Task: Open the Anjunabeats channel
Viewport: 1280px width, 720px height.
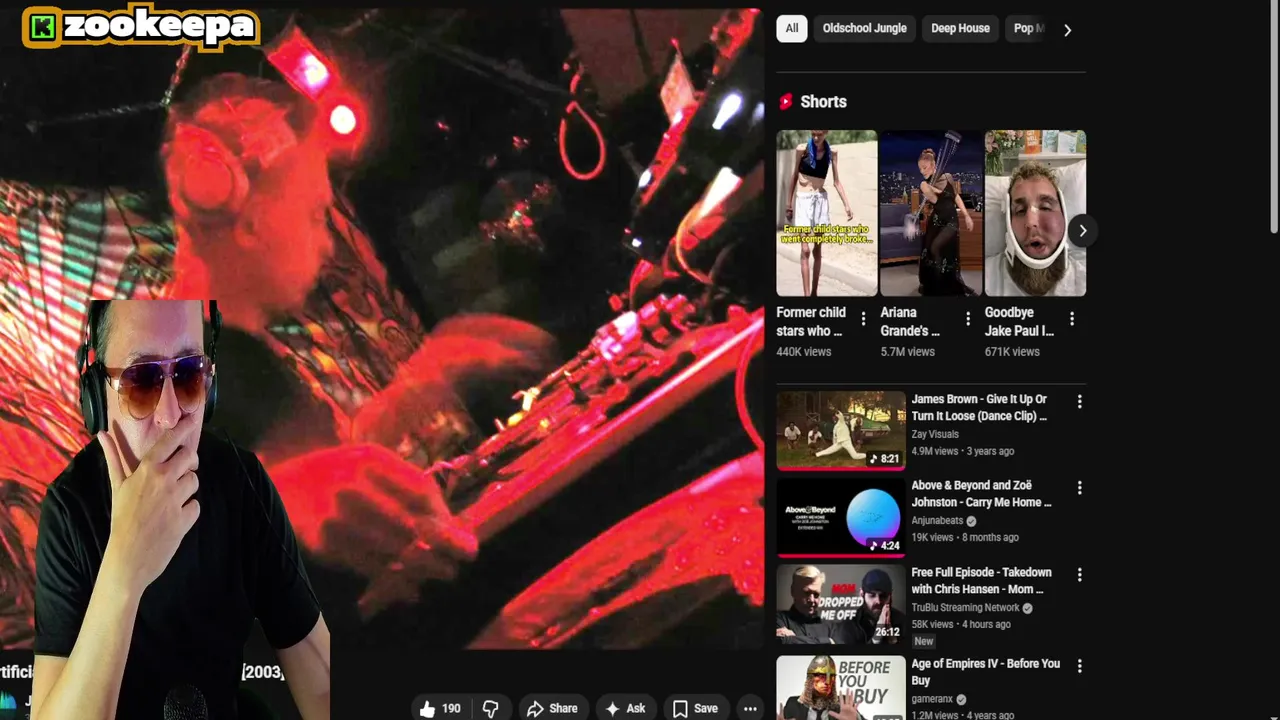Action: [x=937, y=521]
